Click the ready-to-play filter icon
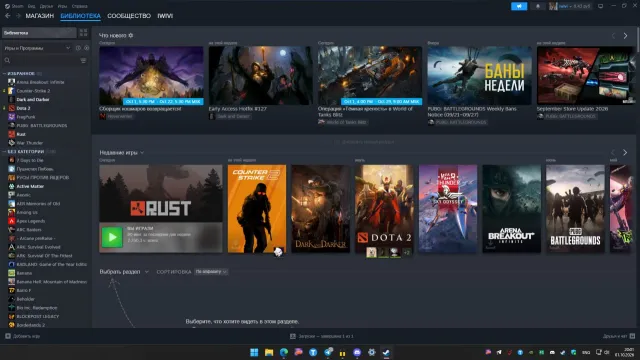This screenshot has height=360, width=640. (86, 48)
